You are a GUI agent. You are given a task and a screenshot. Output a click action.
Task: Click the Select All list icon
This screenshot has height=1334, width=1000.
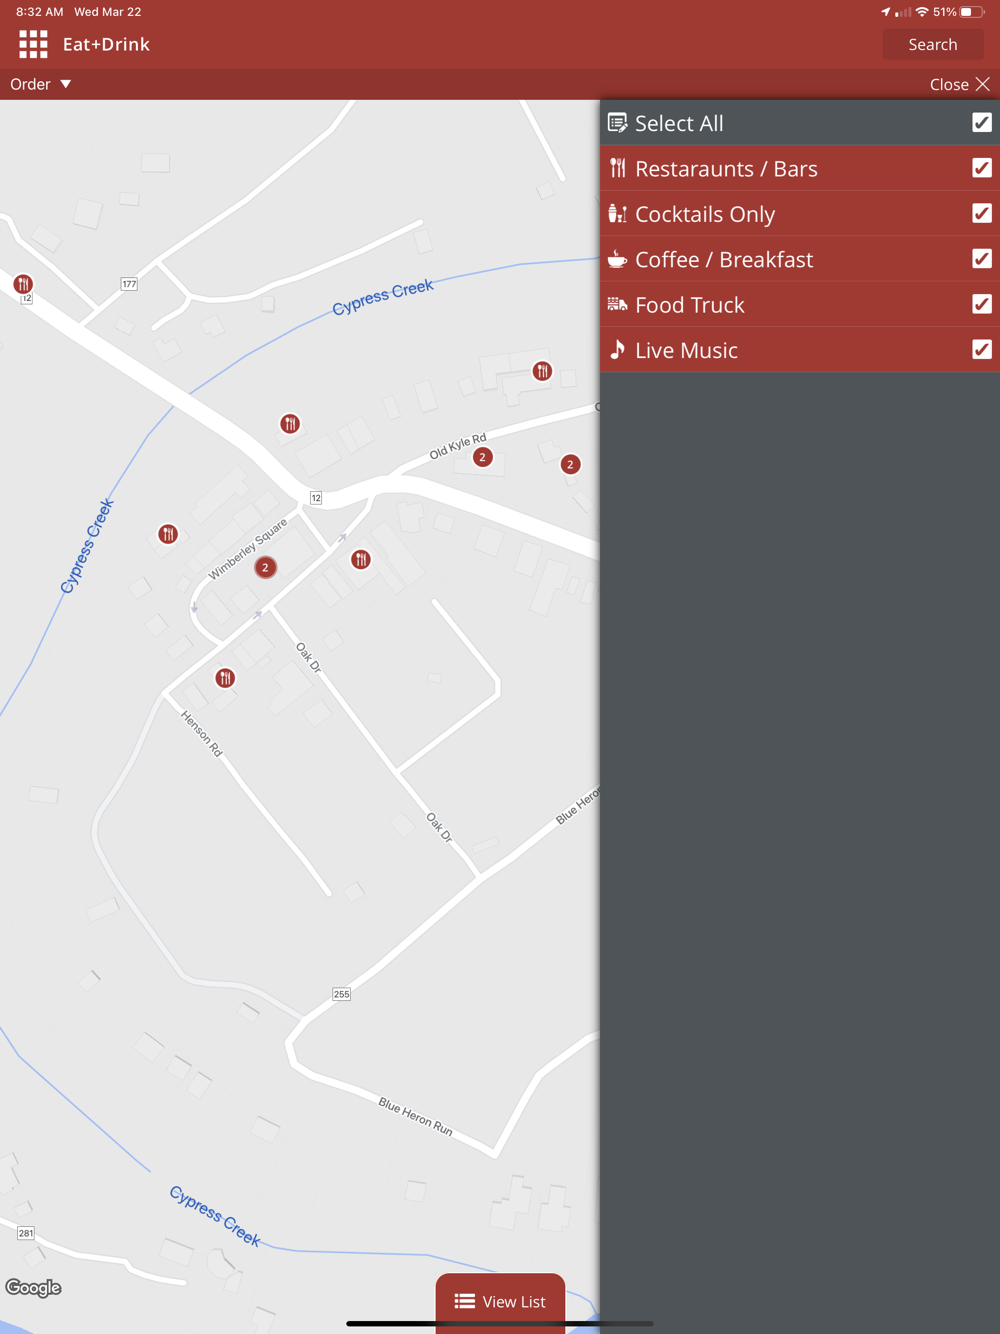point(618,123)
